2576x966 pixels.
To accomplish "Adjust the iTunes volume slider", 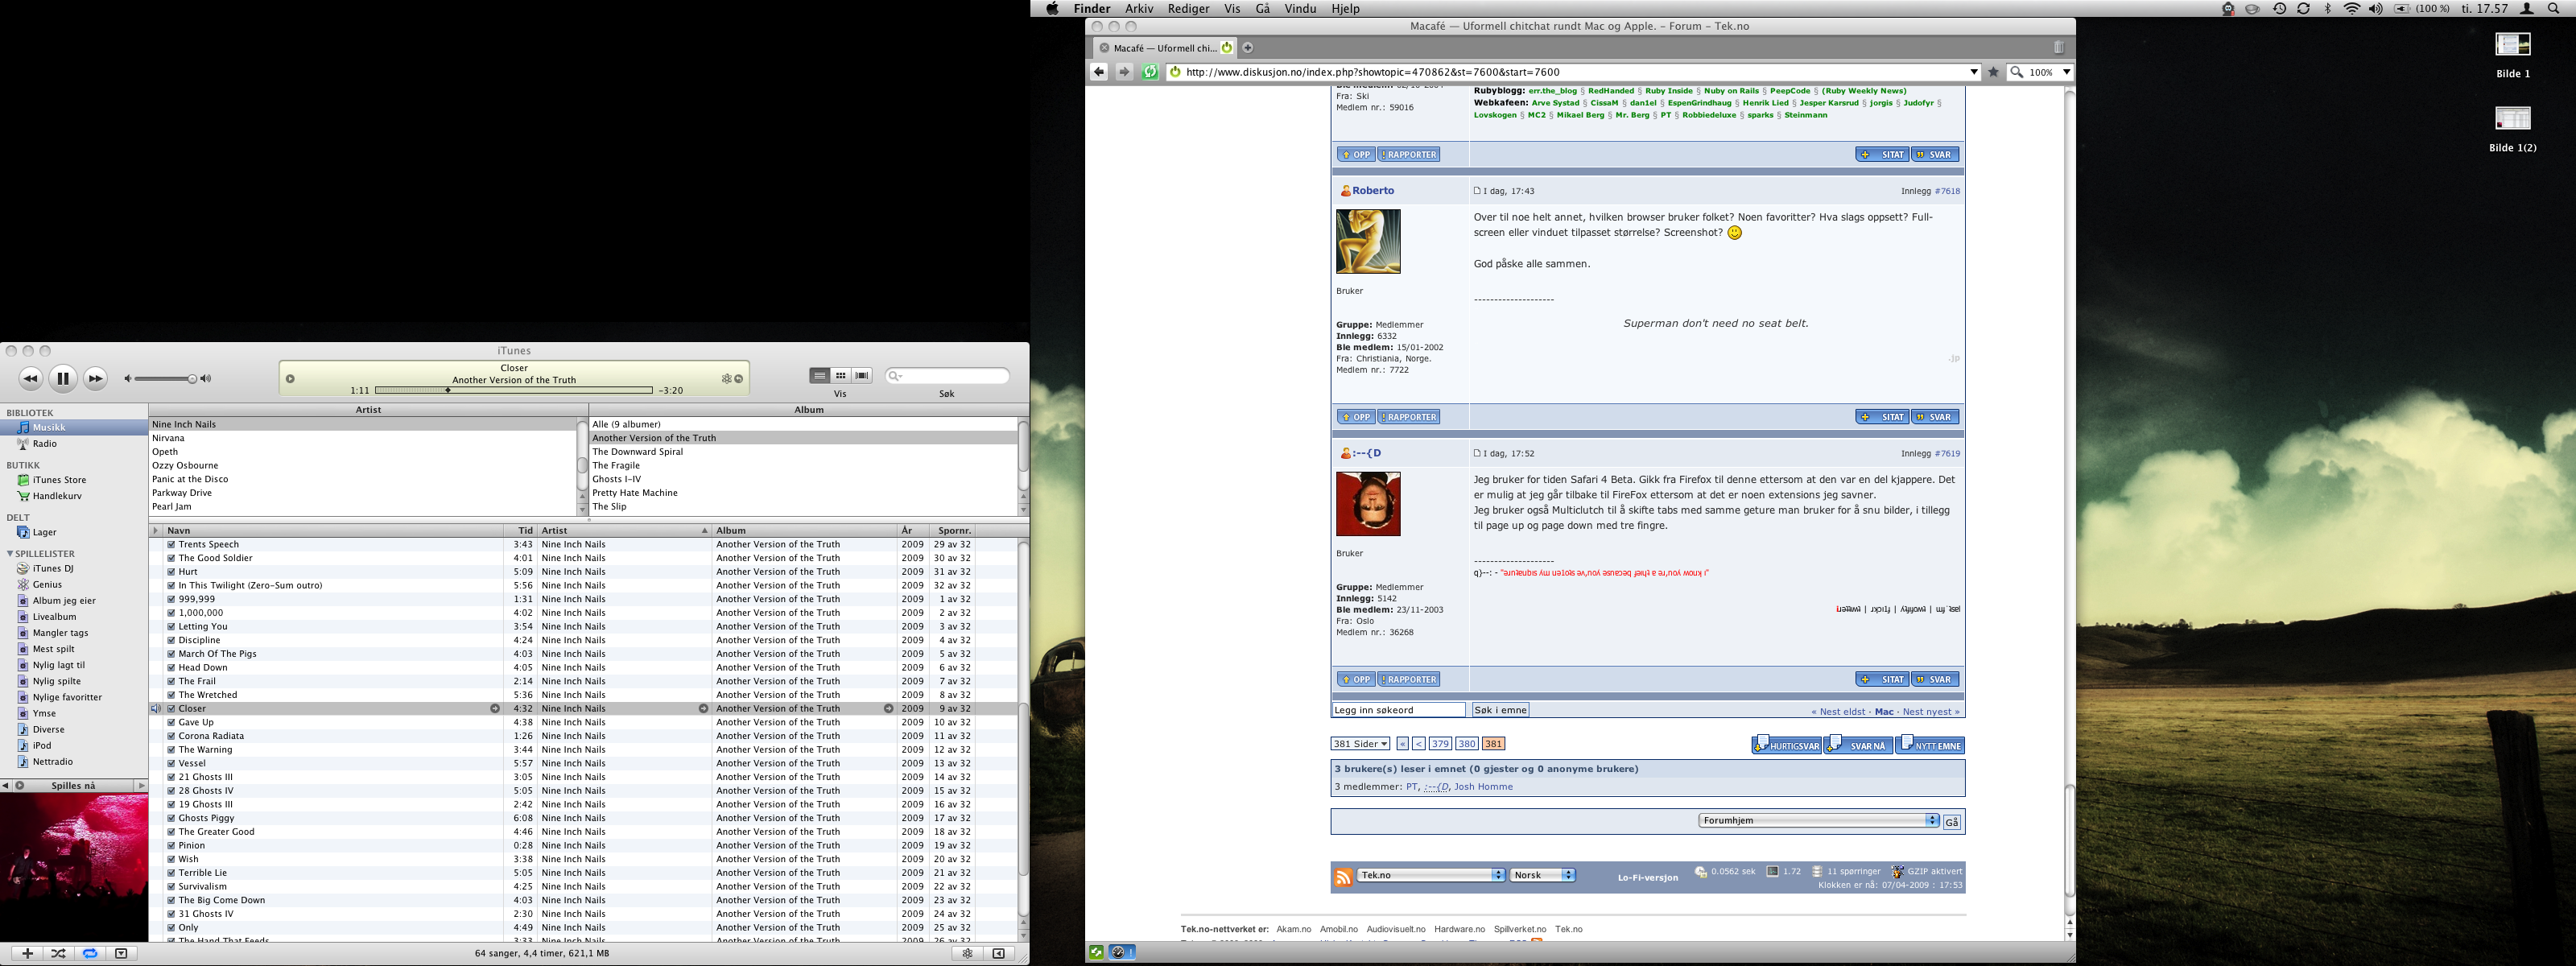I will 164,379.
